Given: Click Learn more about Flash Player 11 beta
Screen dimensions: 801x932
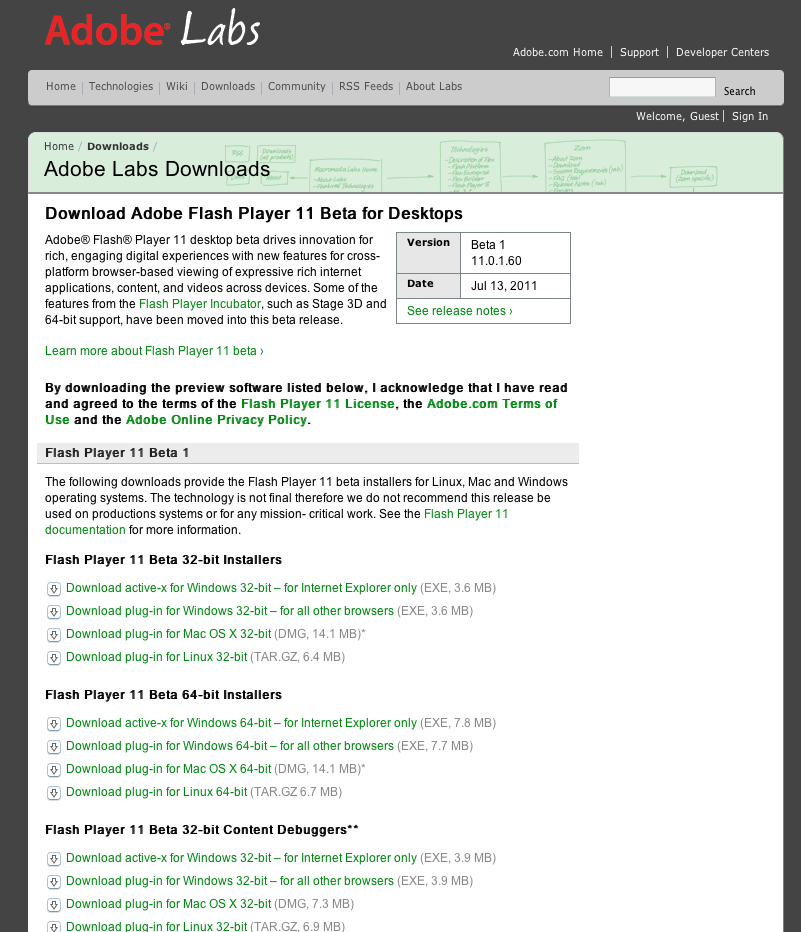Looking at the screenshot, I should [154, 351].
